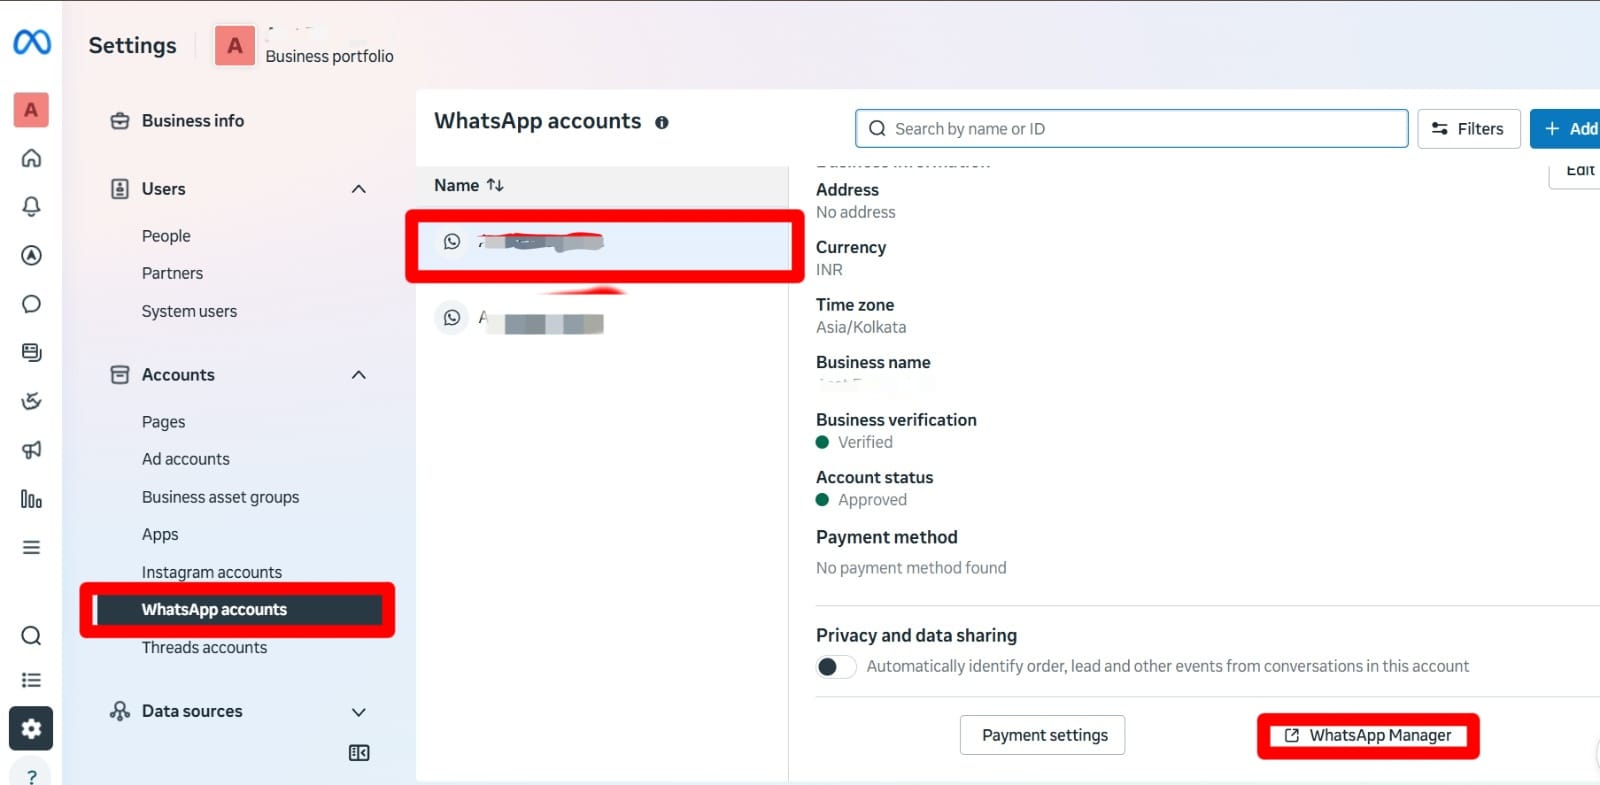Click 'No payment method found' text
This screenshot has width=1600, height=785.
pyautogui.click(x=911, y=568)
